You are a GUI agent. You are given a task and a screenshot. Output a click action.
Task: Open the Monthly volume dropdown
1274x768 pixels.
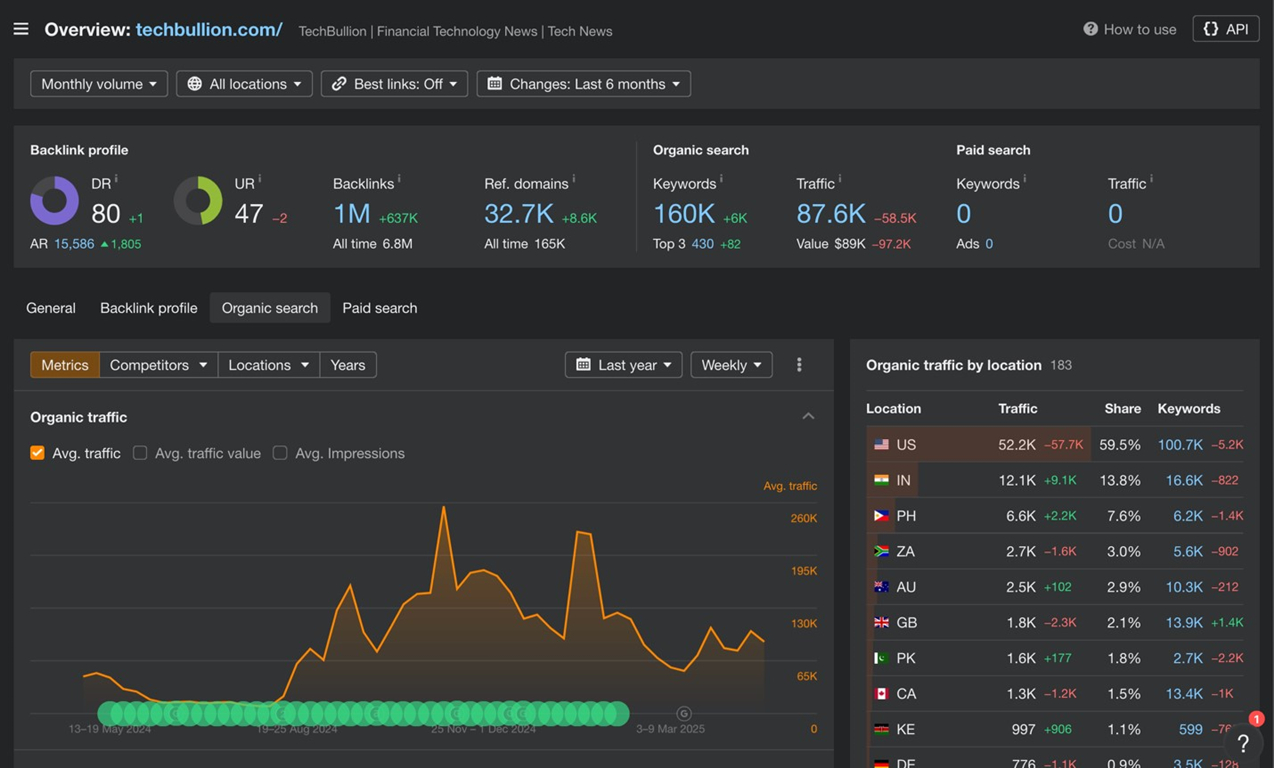(99, 84)
